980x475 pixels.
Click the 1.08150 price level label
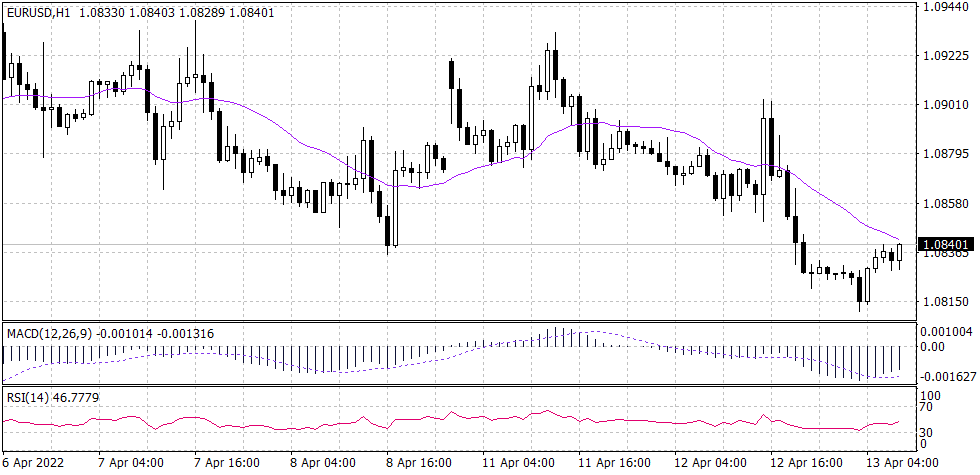tap(945, 301)
